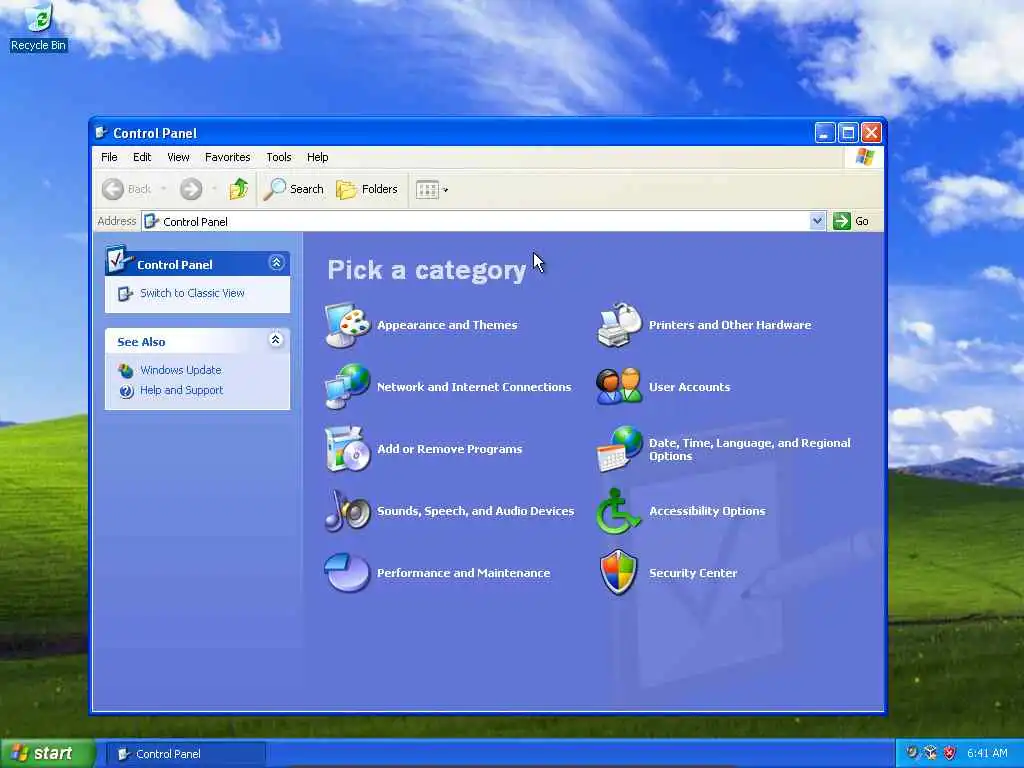This screenshot has width=1024, height=768.
Task: Click the Printers and Other Hardware text link
Action: click(x=730, y=325)
